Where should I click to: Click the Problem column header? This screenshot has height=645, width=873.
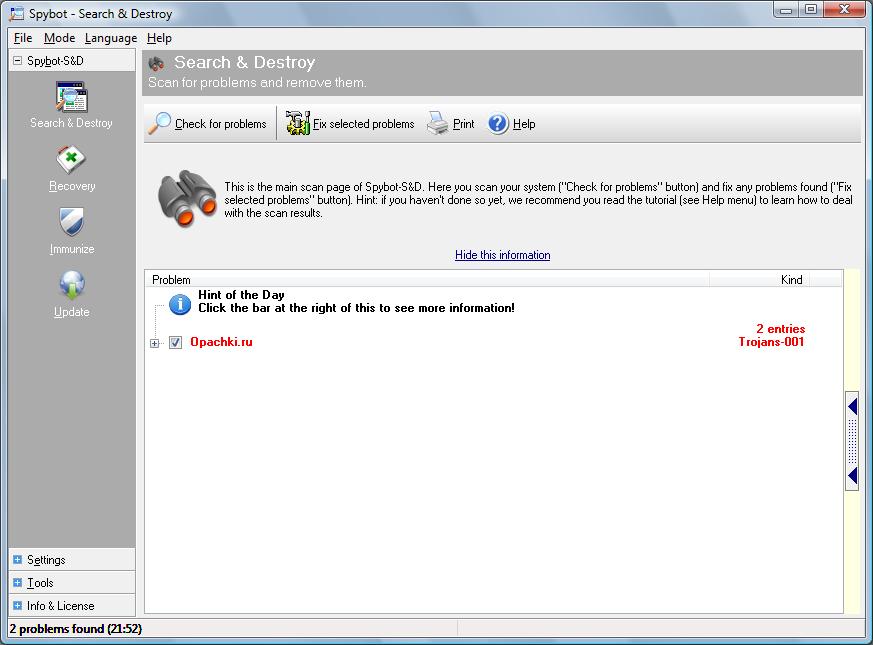(x=427, y=280)
